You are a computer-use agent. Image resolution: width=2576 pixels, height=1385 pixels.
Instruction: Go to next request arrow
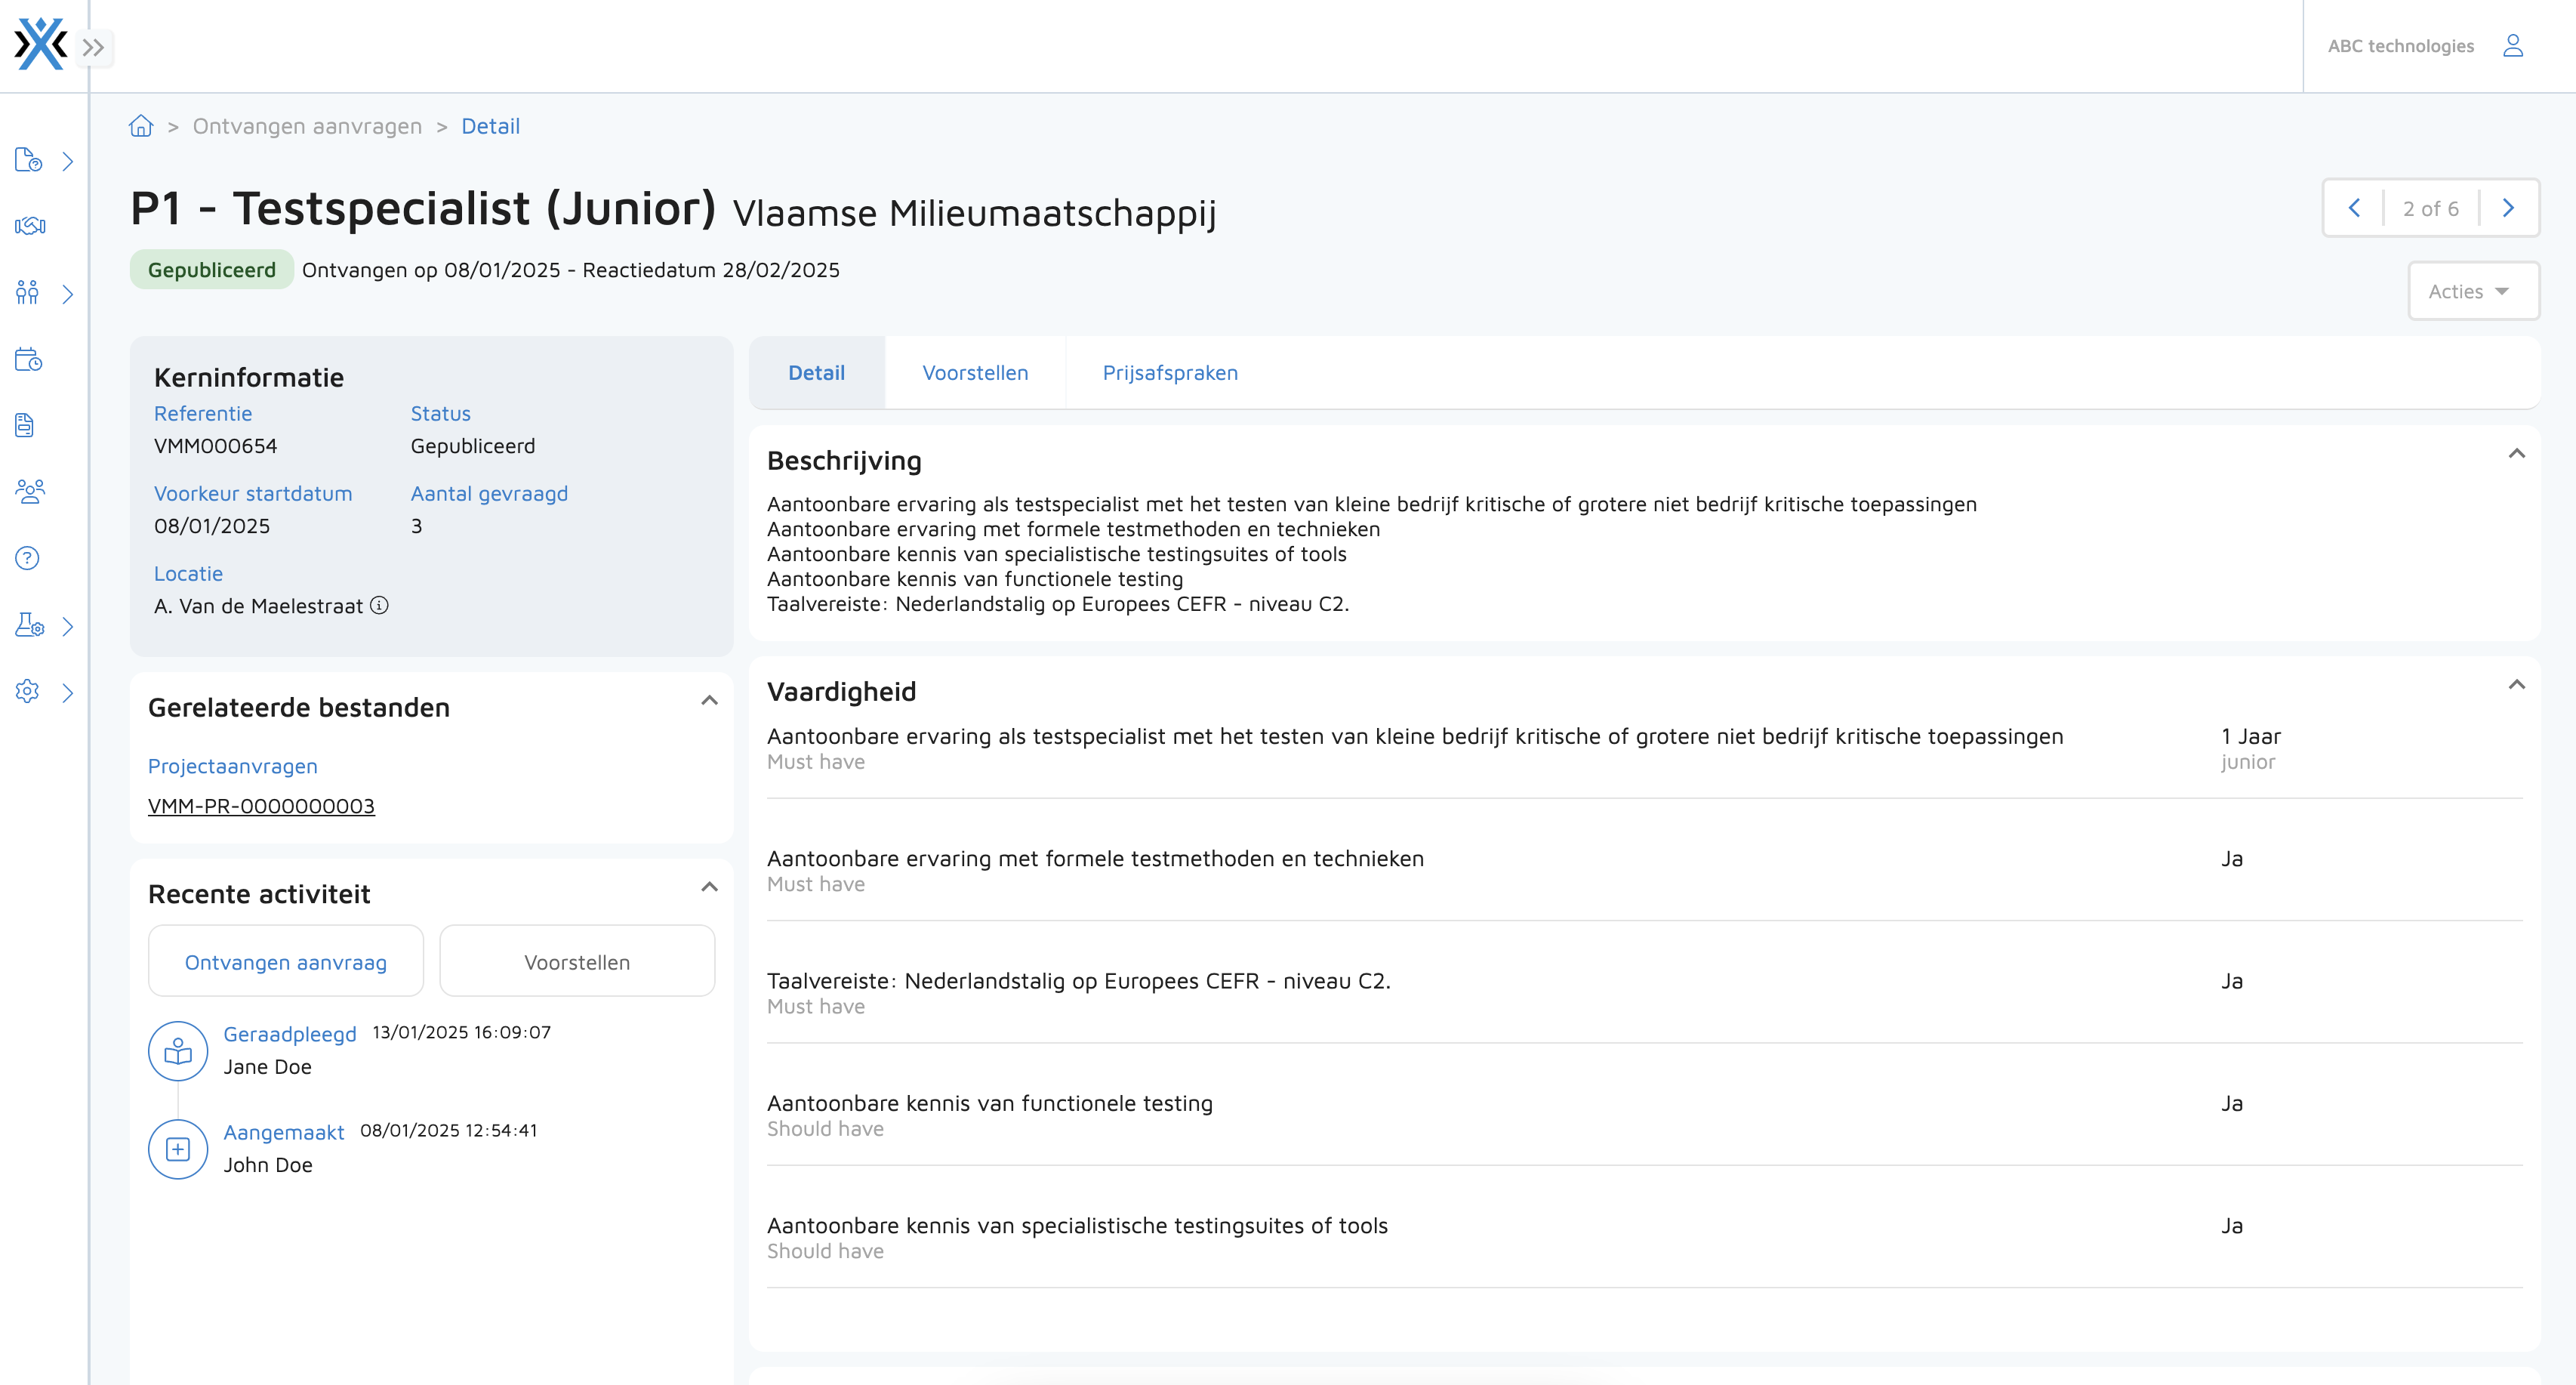click(x=2508, y=208)
